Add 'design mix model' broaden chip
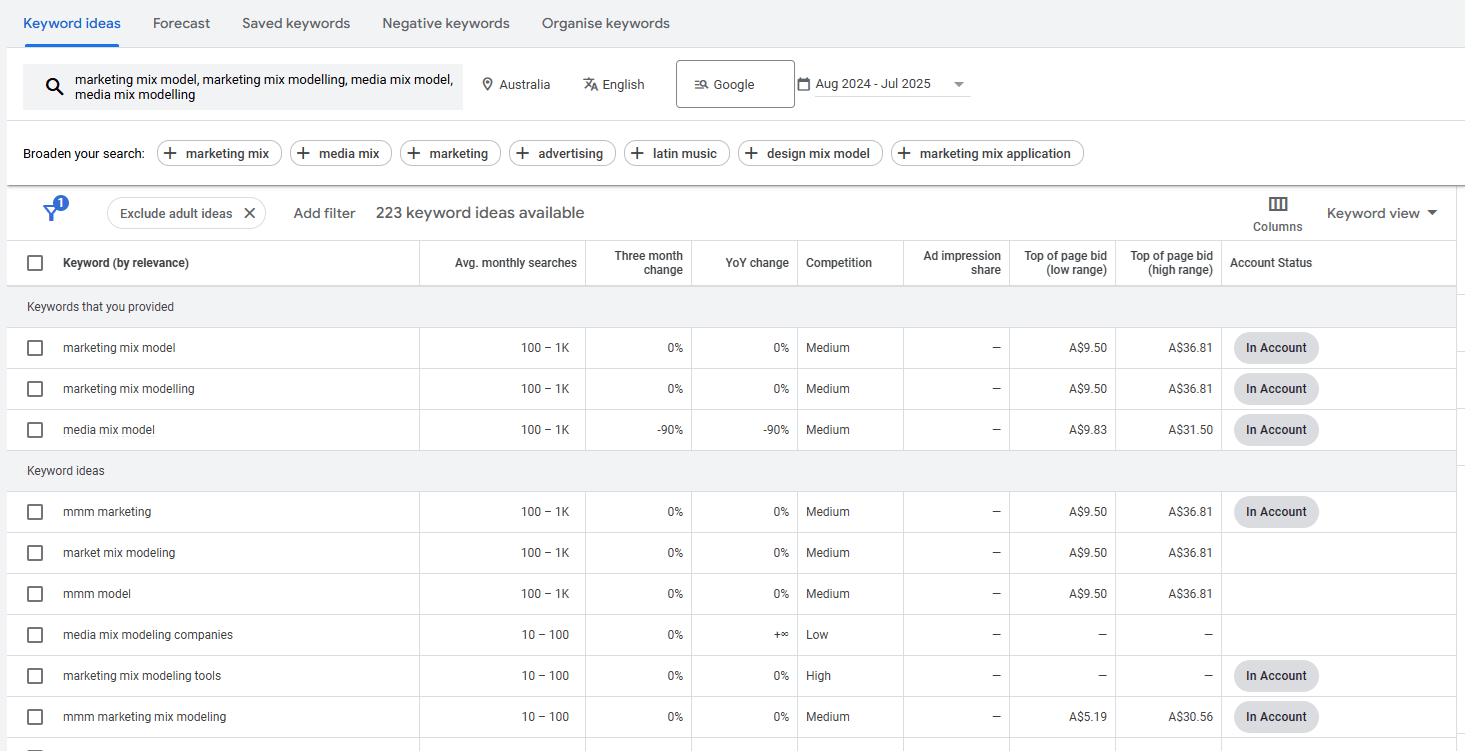This screenshot has width=1465, height=751. click(x=810, y=153)
